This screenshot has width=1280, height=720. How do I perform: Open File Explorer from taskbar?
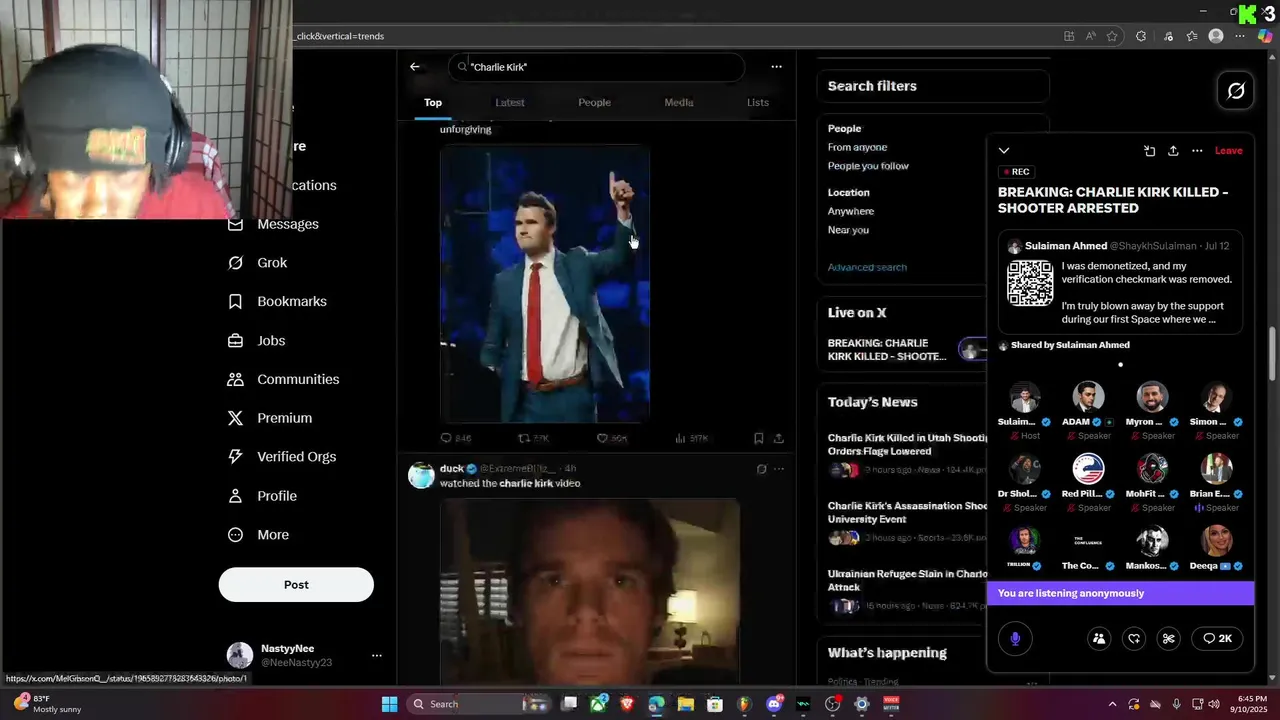[686, 704]
